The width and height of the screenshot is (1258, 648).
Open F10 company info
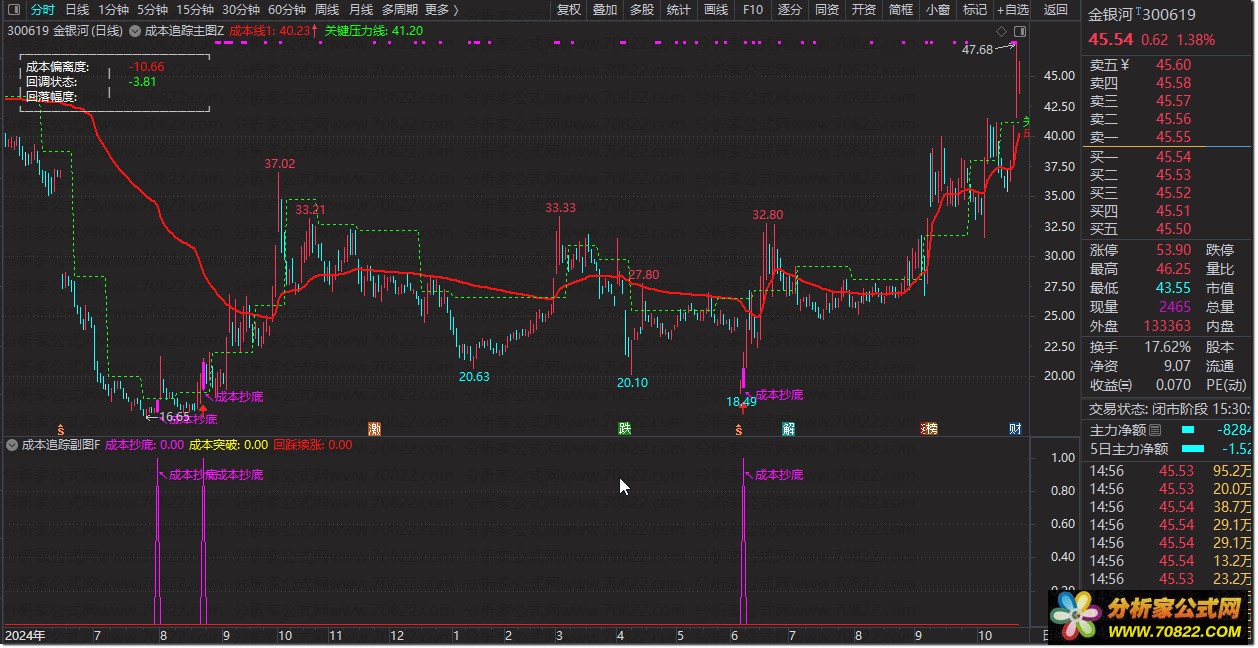[x=753, y=10]
